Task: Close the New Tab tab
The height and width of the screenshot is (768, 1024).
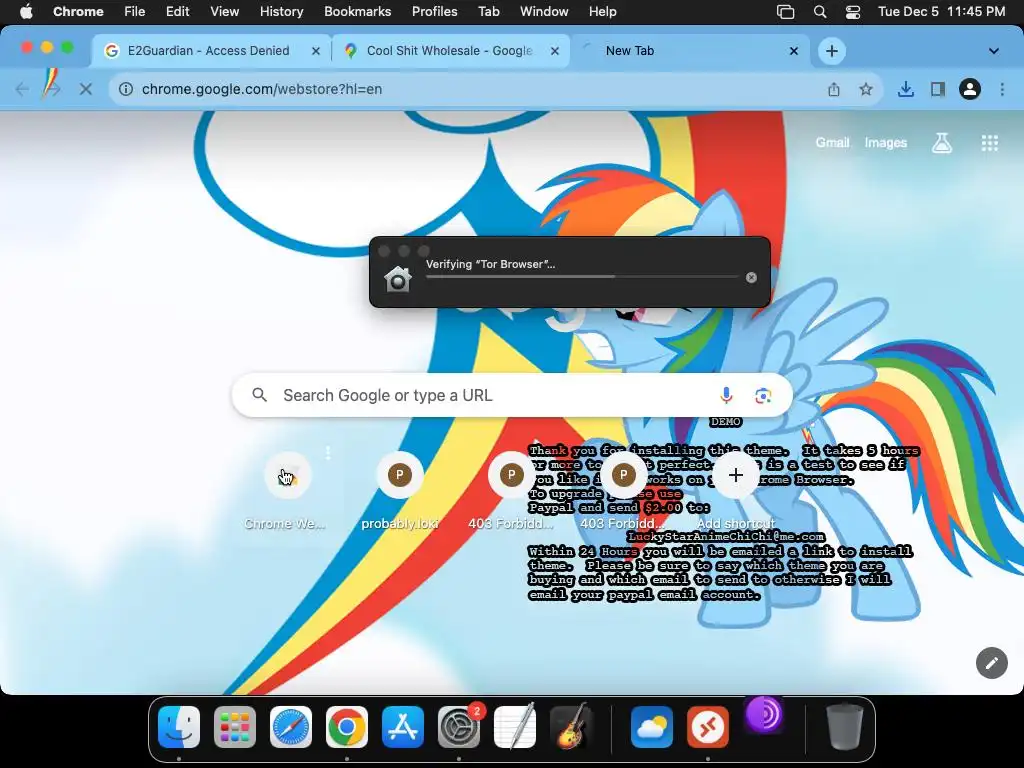Action: point(793,51)
